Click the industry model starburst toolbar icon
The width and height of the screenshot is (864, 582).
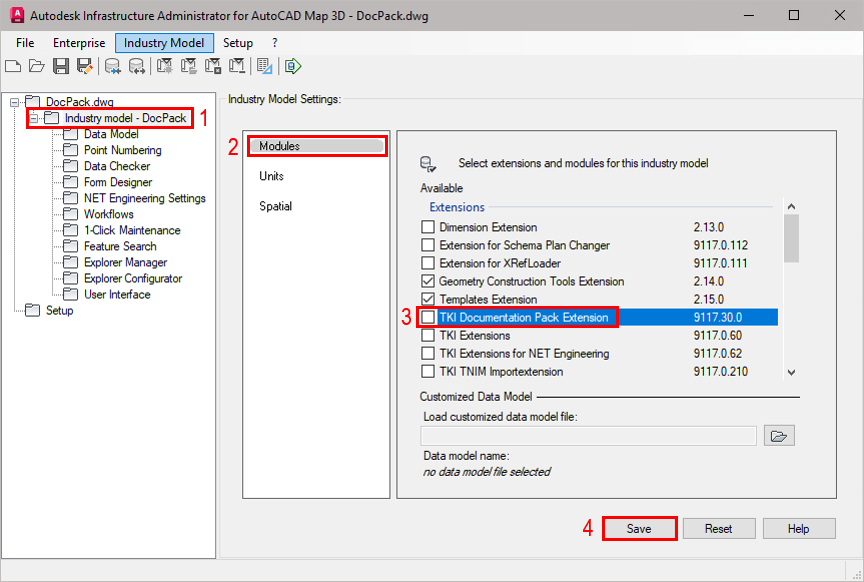[x=164, y=67]
